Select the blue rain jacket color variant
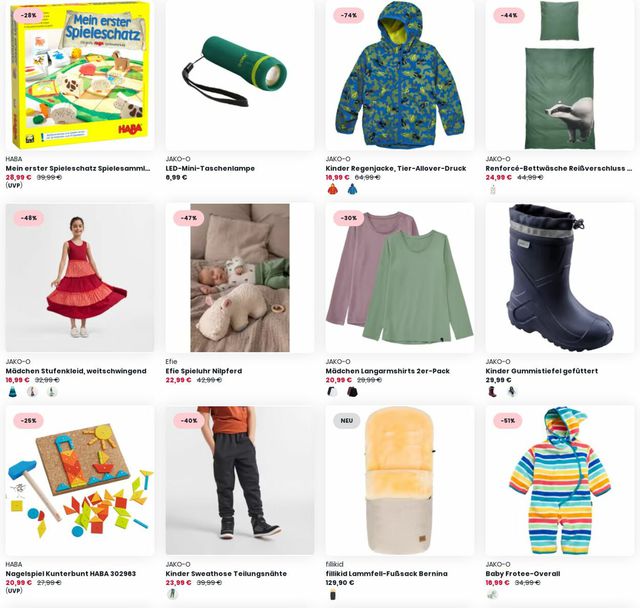The image size is (640, 608). click(352, 189)
